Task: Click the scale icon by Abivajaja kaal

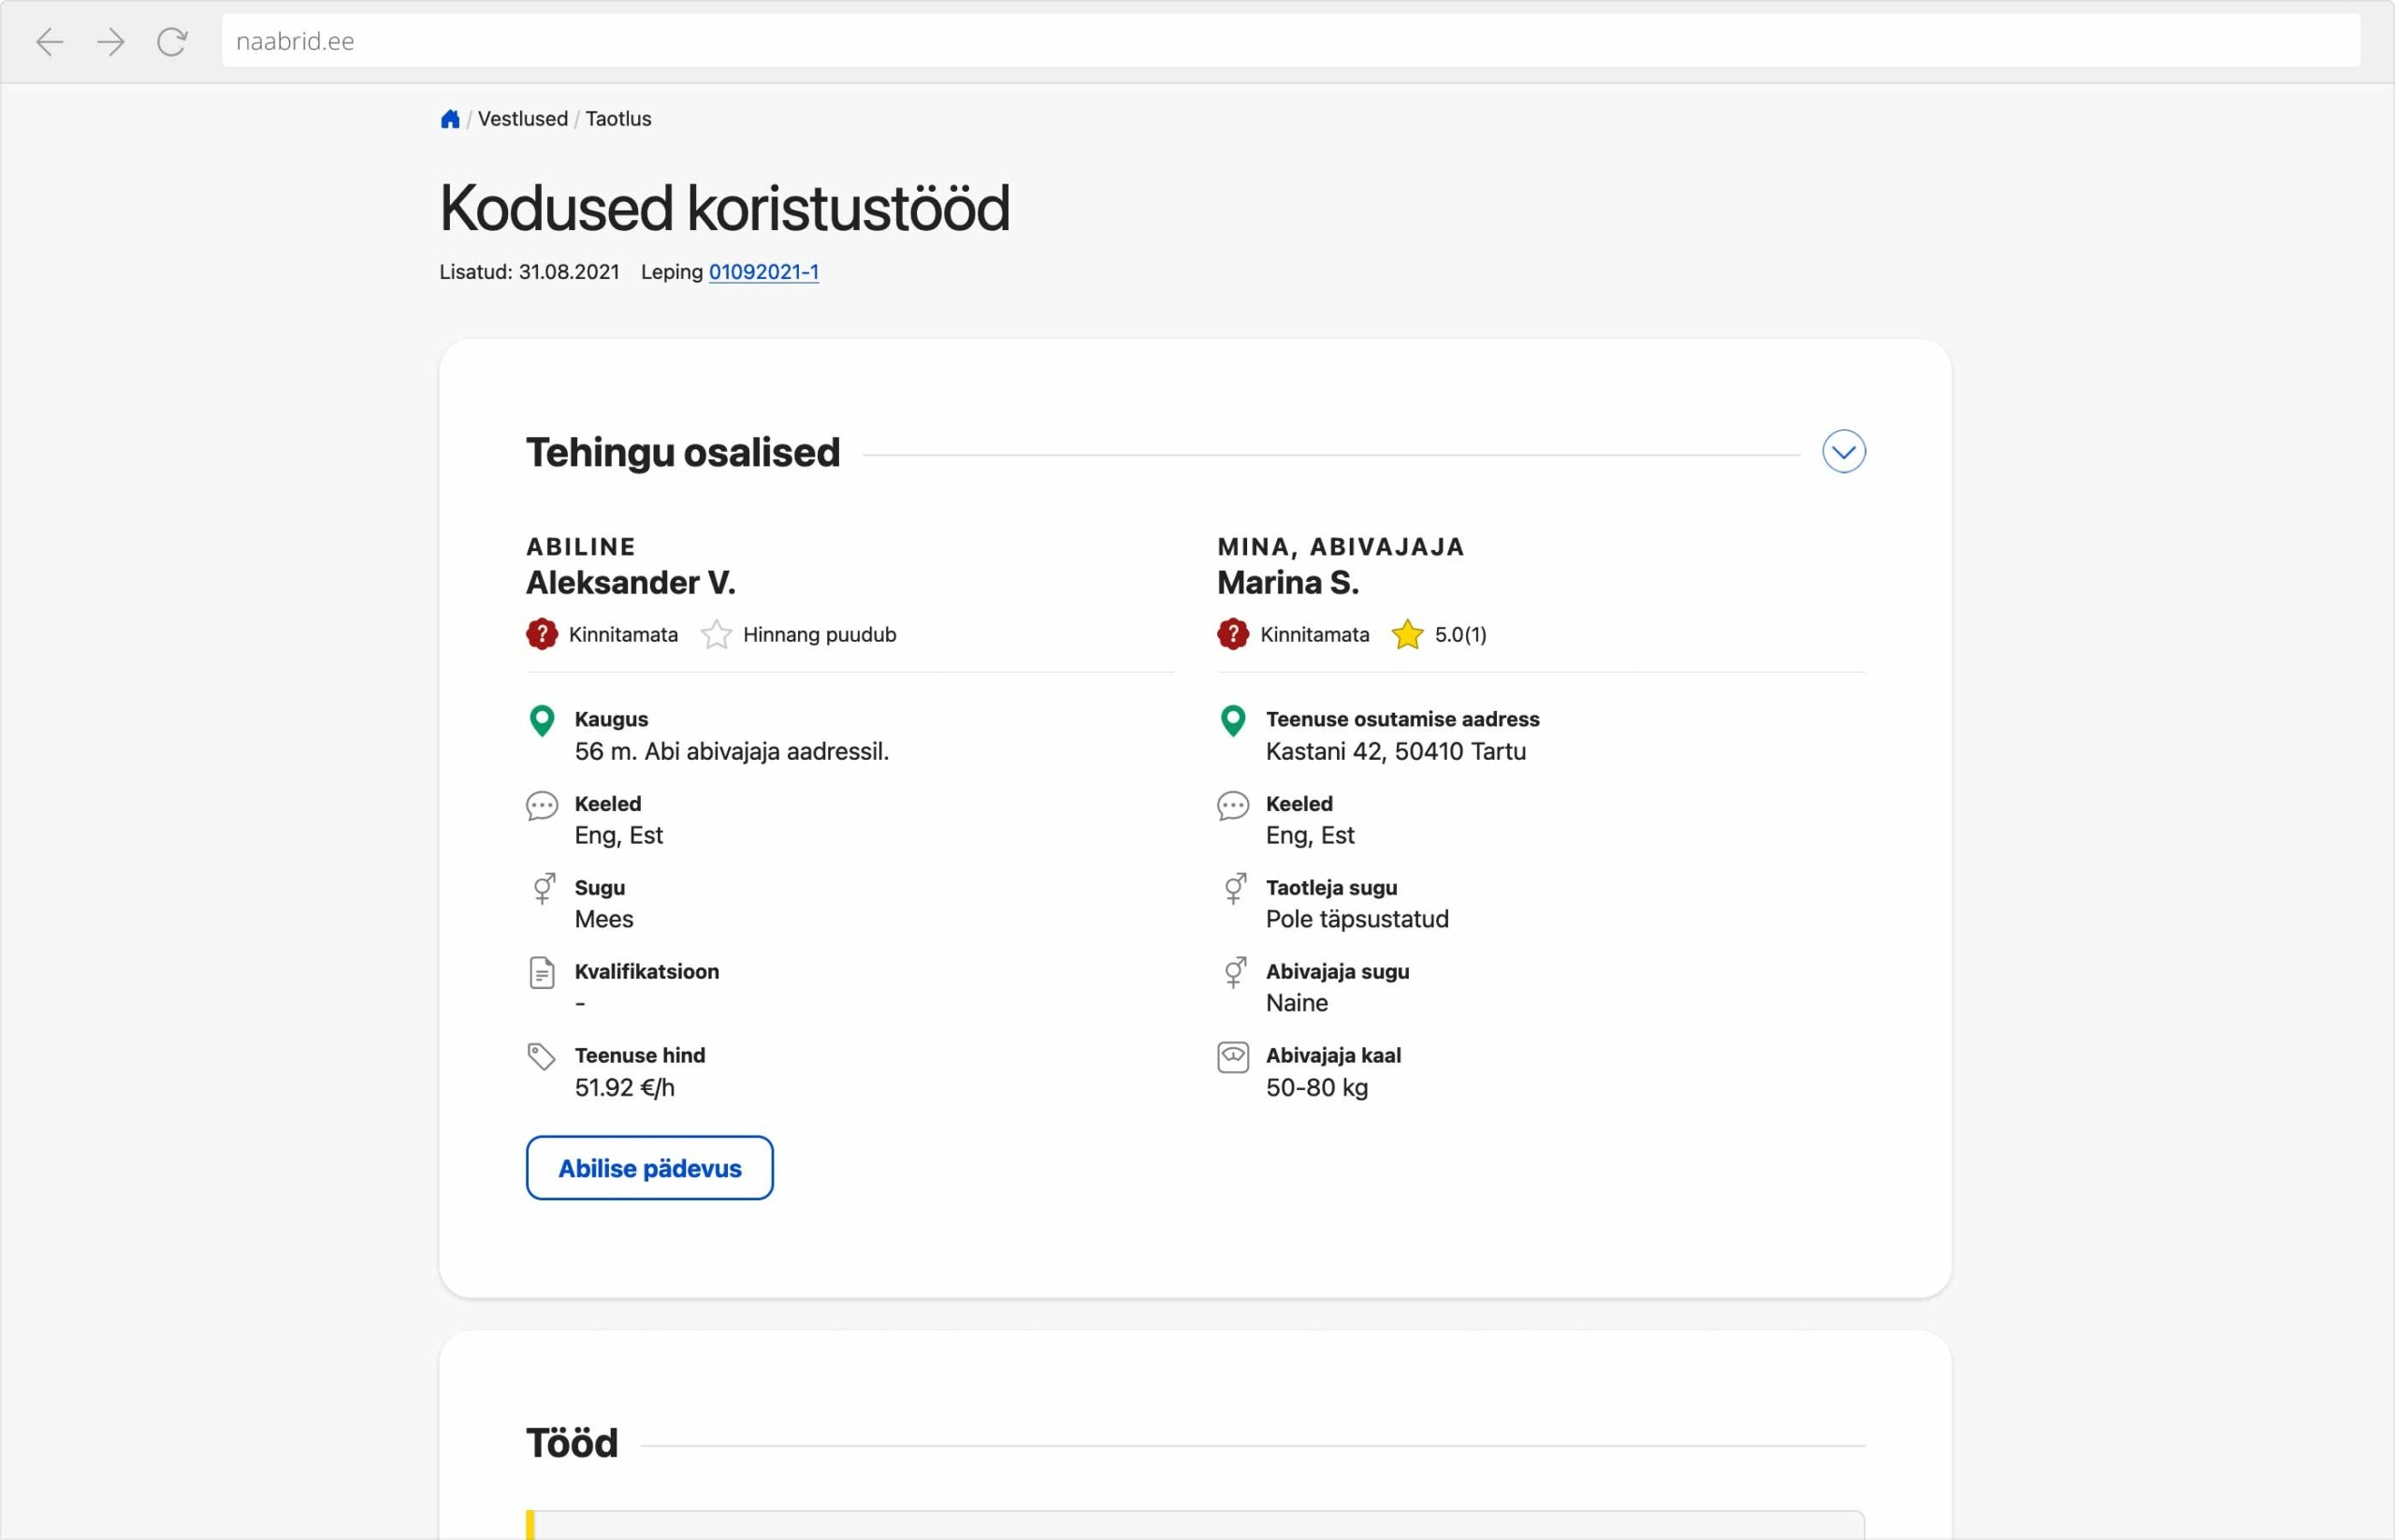Action: [1232, 1056]
